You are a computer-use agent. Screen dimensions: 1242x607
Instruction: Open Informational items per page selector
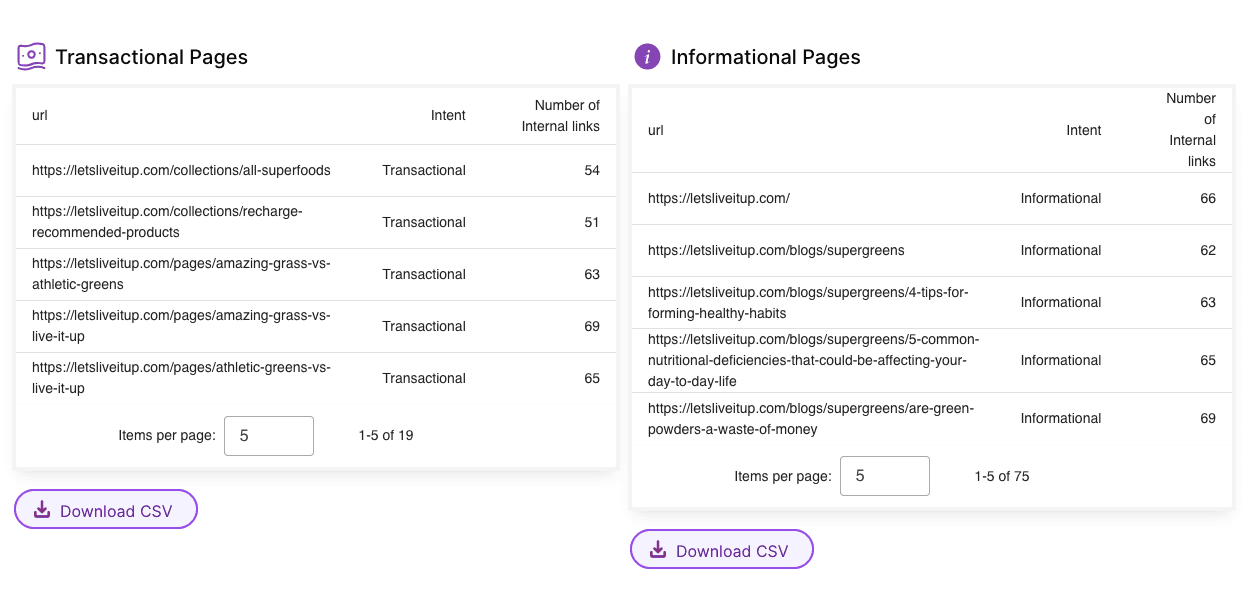(x=884, y=476)
